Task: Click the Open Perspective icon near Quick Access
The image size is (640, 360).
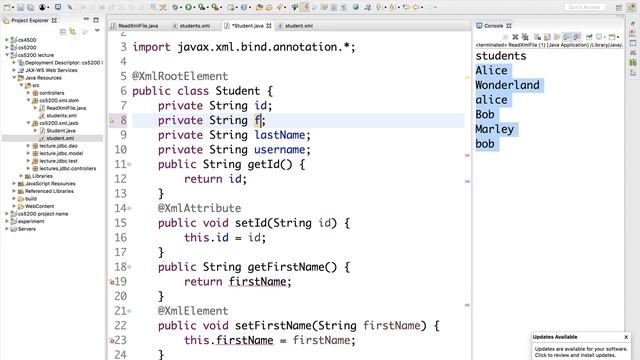Action: pyautogui.click(x=619, y=7)
